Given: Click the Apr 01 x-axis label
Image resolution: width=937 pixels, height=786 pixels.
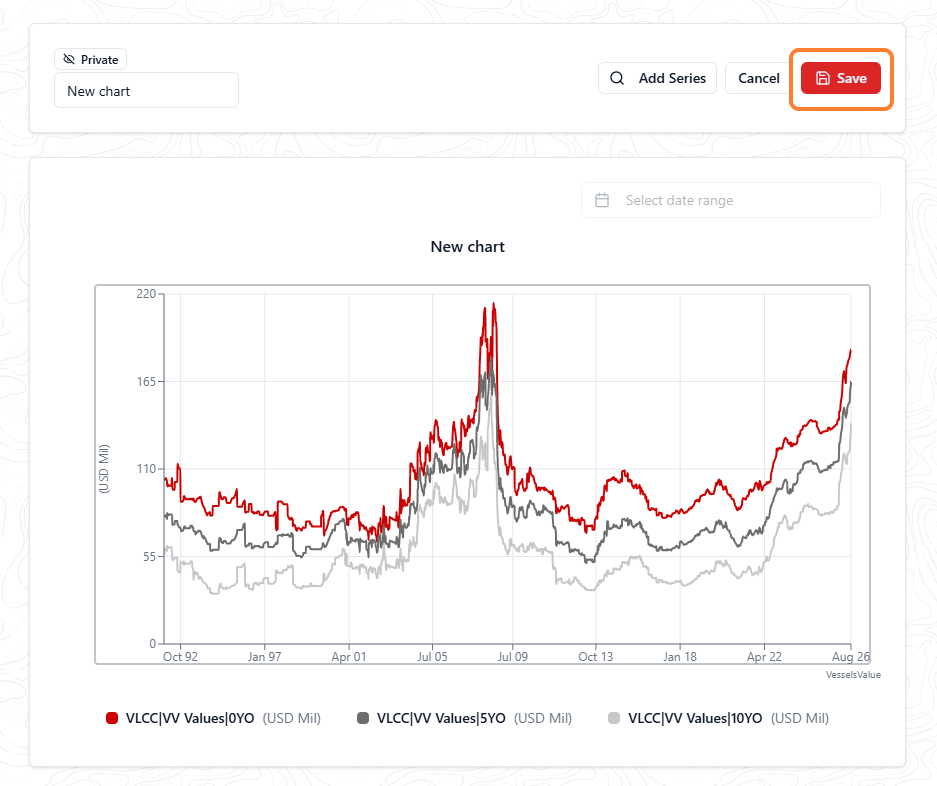Looking at the screenshot, I should pos(349,656).
